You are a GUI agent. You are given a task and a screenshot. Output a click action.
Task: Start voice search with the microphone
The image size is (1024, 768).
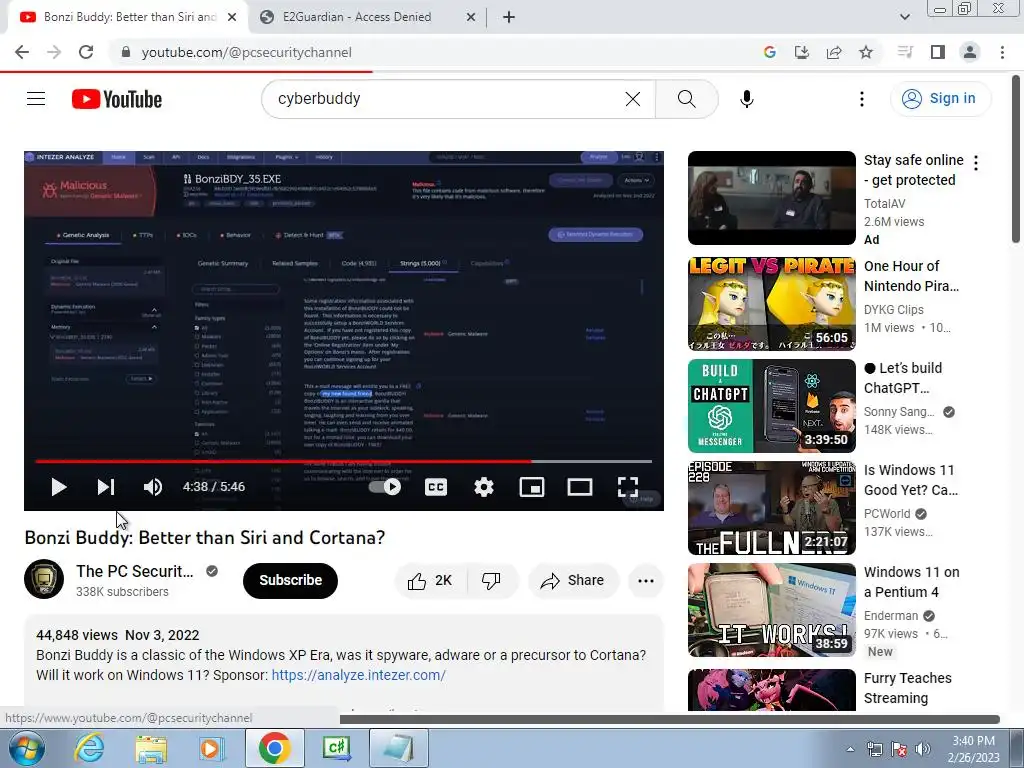746,99
